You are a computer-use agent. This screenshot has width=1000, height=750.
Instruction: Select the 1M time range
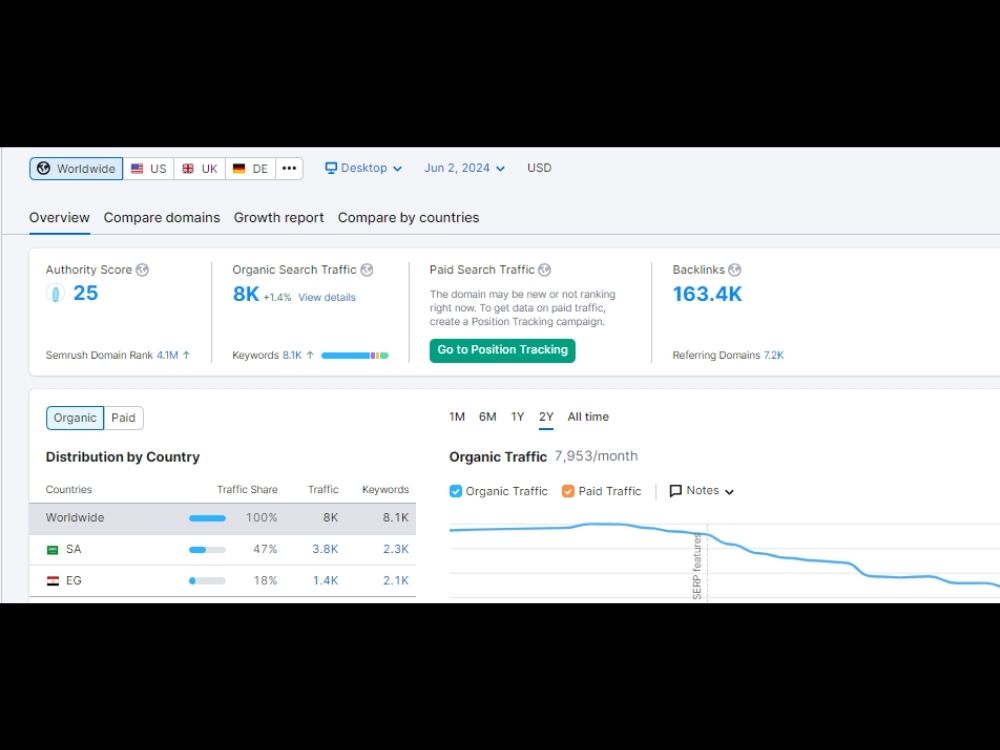[x=457, y=416]
